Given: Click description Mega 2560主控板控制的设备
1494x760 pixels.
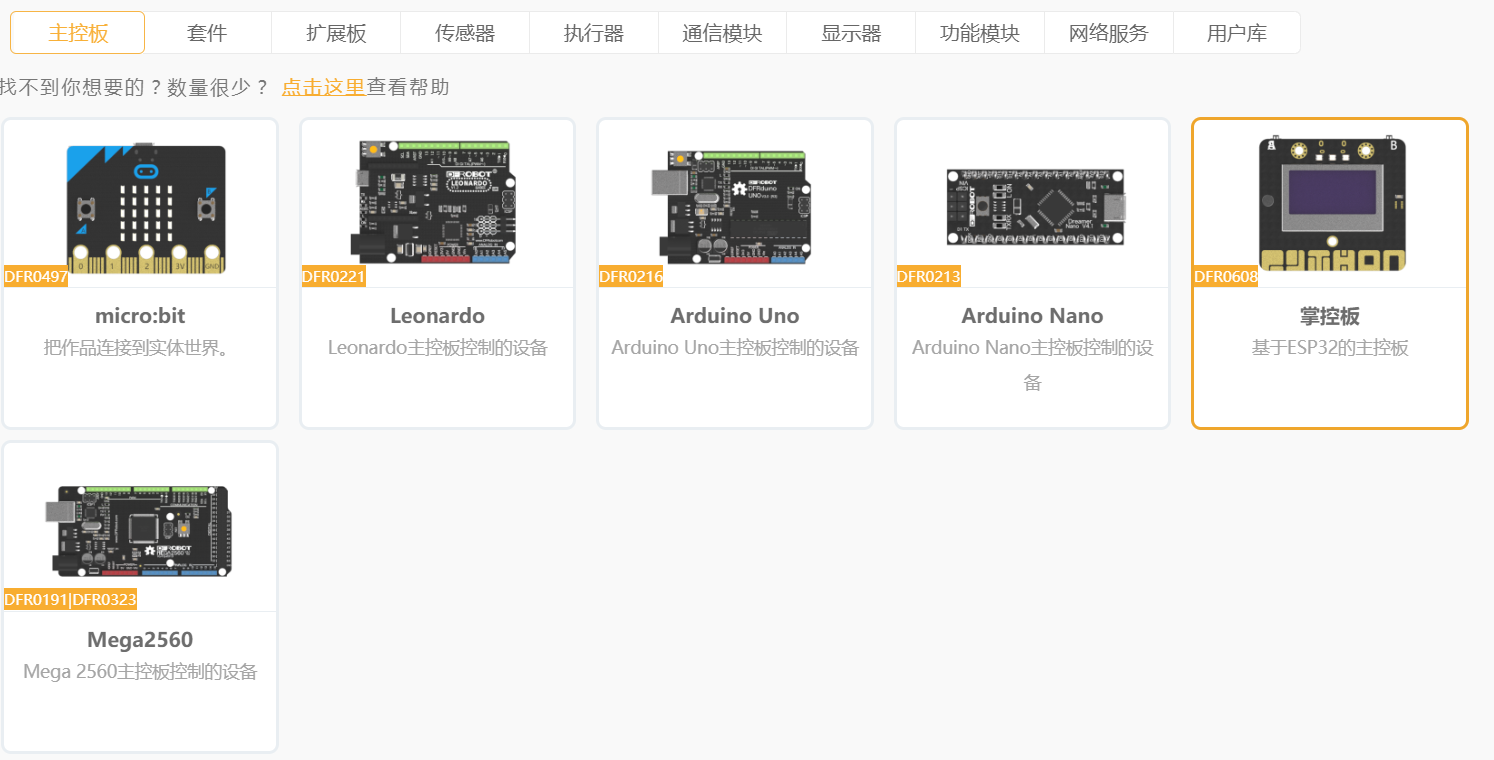Looking at the screenshot, I should 140,672.
